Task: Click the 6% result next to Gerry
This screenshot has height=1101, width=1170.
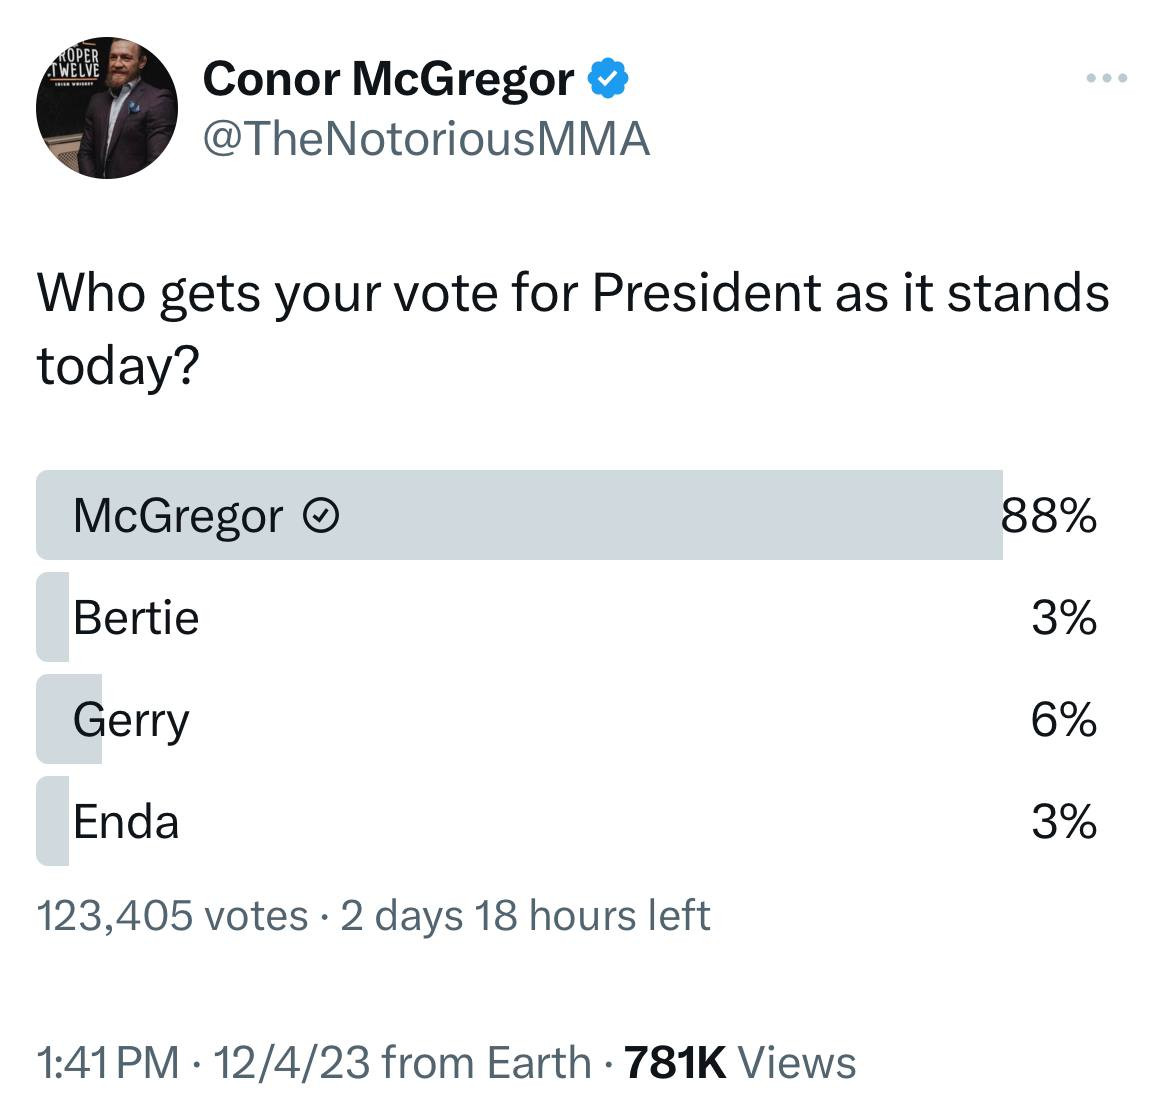Action: (x=1064, y=720)
